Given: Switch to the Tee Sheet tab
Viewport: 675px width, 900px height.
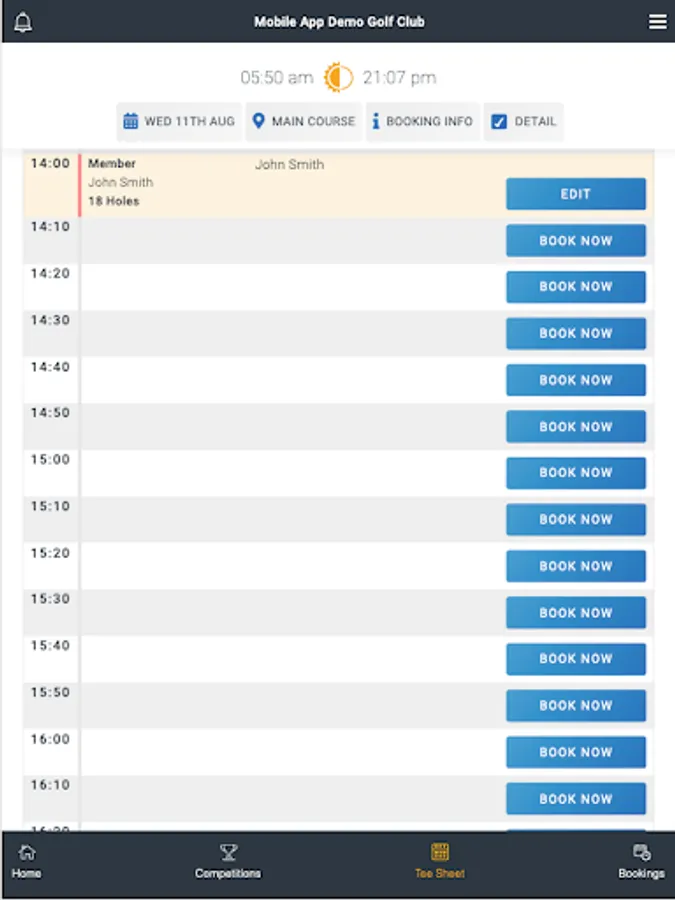Looking at the screenshot, I should point(440,862).
